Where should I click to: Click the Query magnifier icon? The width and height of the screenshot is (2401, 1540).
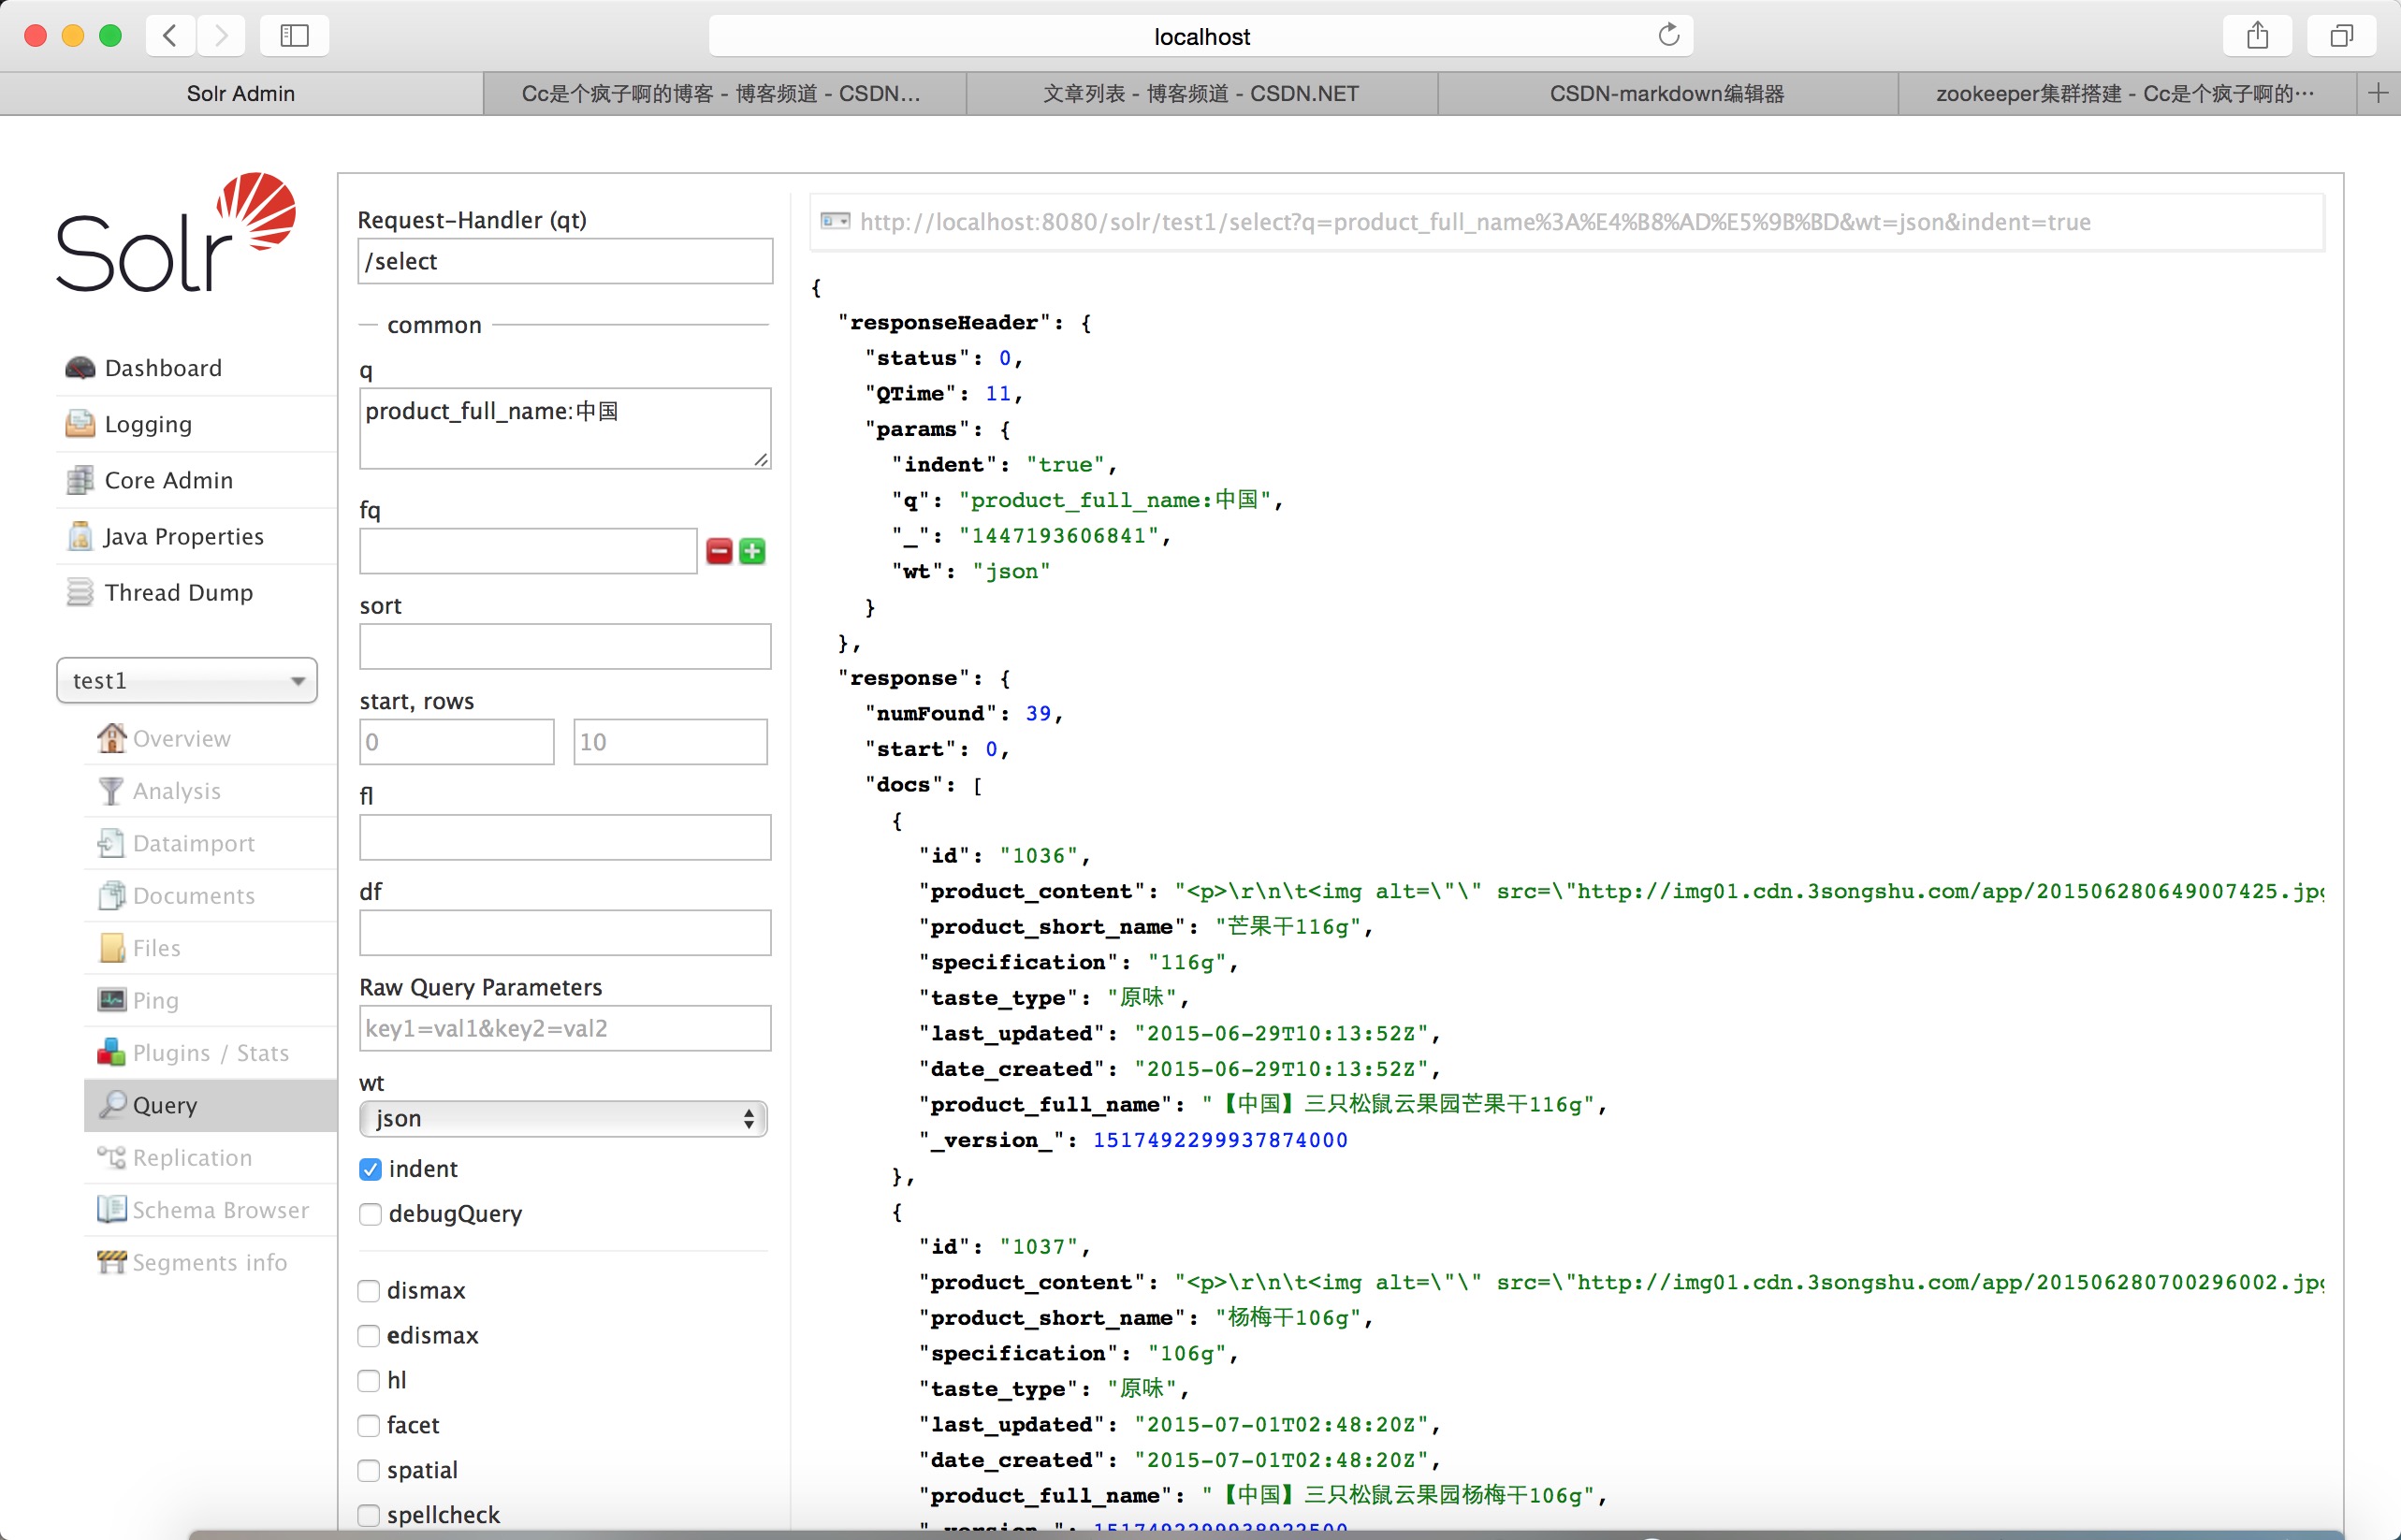tap(113, 1104)
